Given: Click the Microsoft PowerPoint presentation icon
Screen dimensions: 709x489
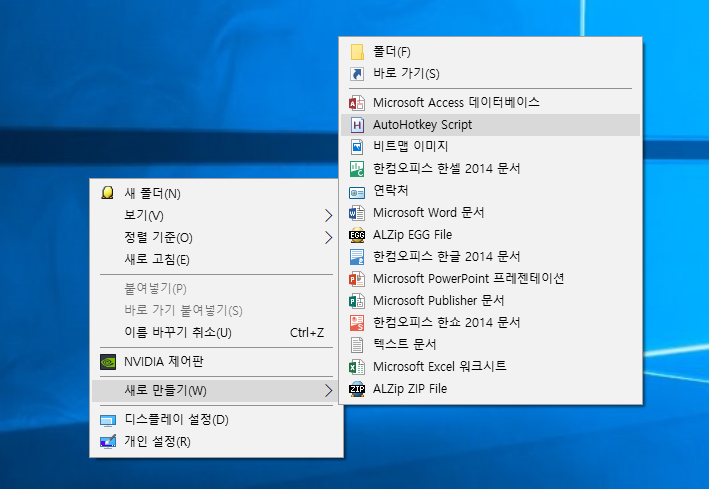Looking at the screenshot, I should point(357,279).
